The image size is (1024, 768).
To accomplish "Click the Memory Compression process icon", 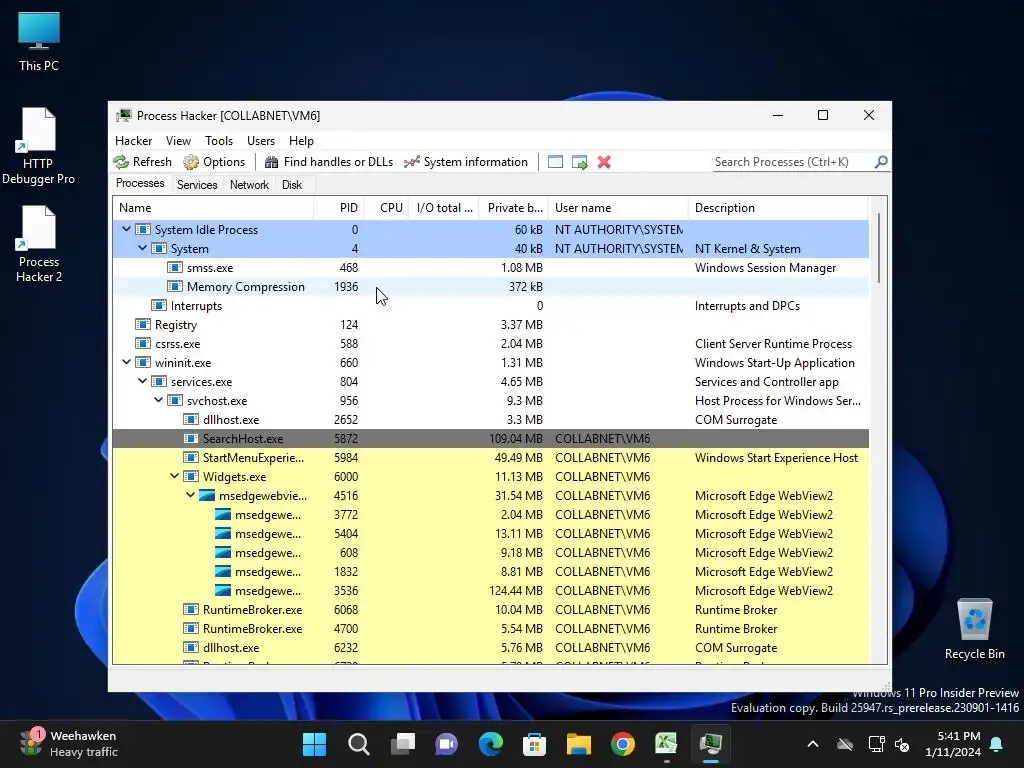I will pyautogui.click(x=175, y=287).
